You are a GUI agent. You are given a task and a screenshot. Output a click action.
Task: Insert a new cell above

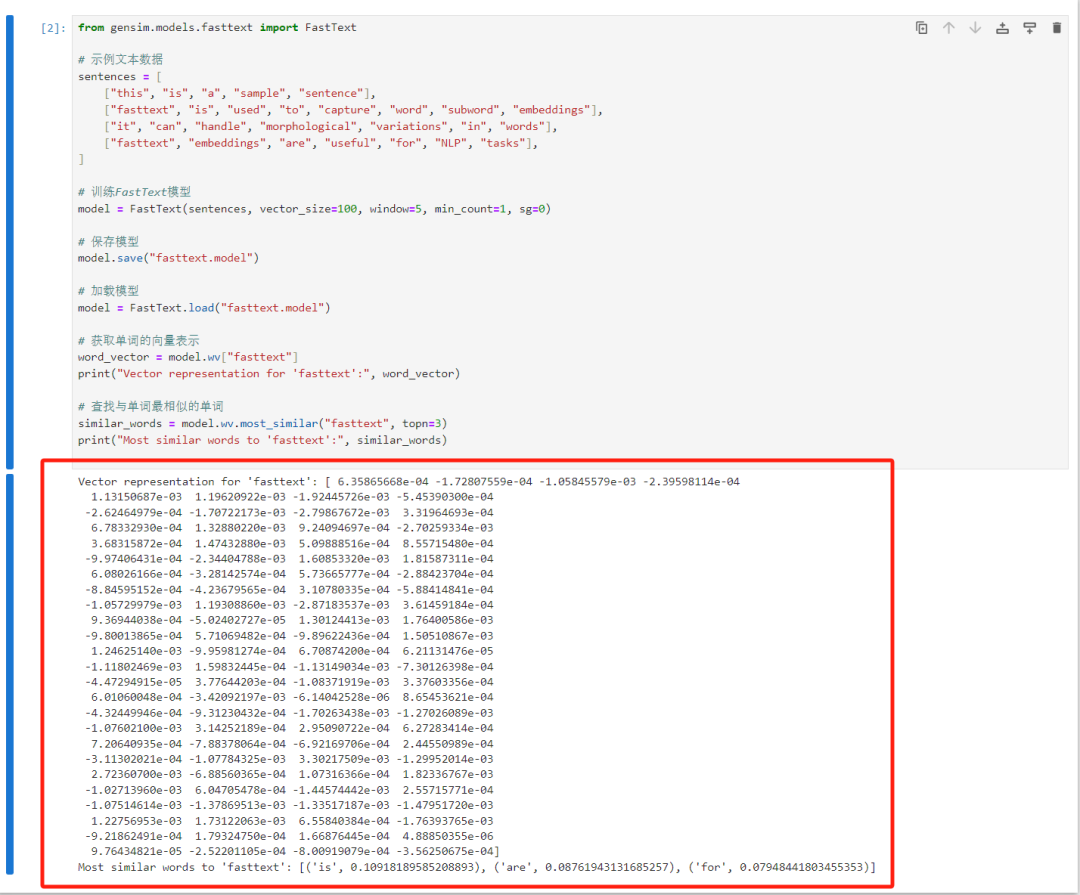point(1002,28)
